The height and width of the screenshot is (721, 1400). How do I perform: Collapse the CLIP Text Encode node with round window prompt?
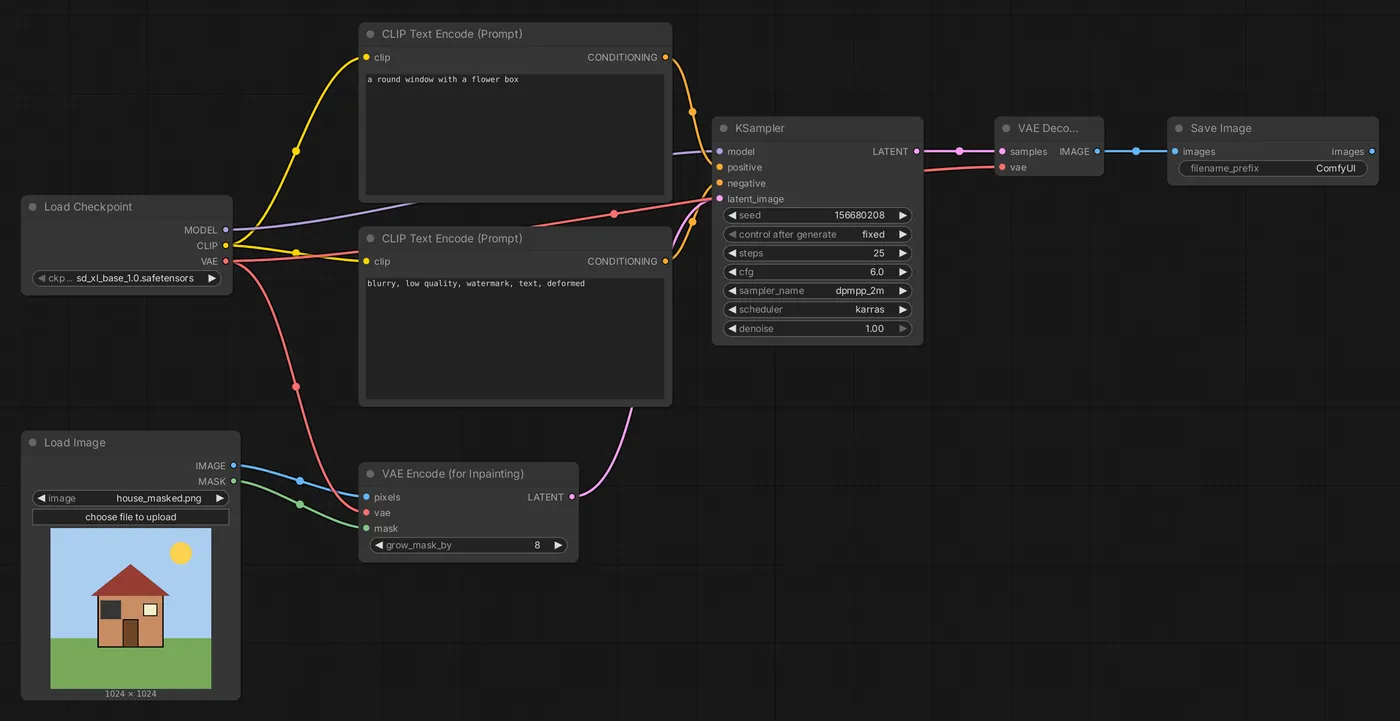coord(370,34)
